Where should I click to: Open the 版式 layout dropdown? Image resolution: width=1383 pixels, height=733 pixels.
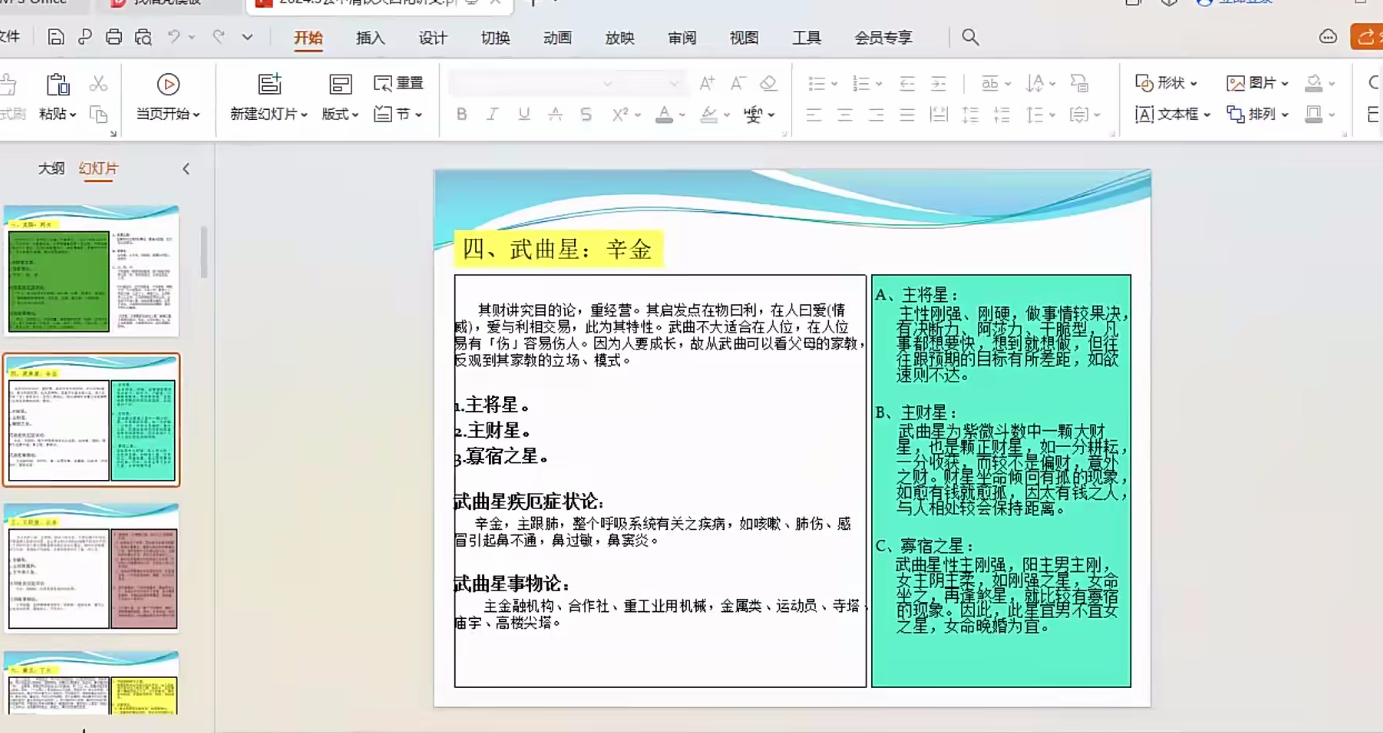pyautogui.click(x=340, y=114)
